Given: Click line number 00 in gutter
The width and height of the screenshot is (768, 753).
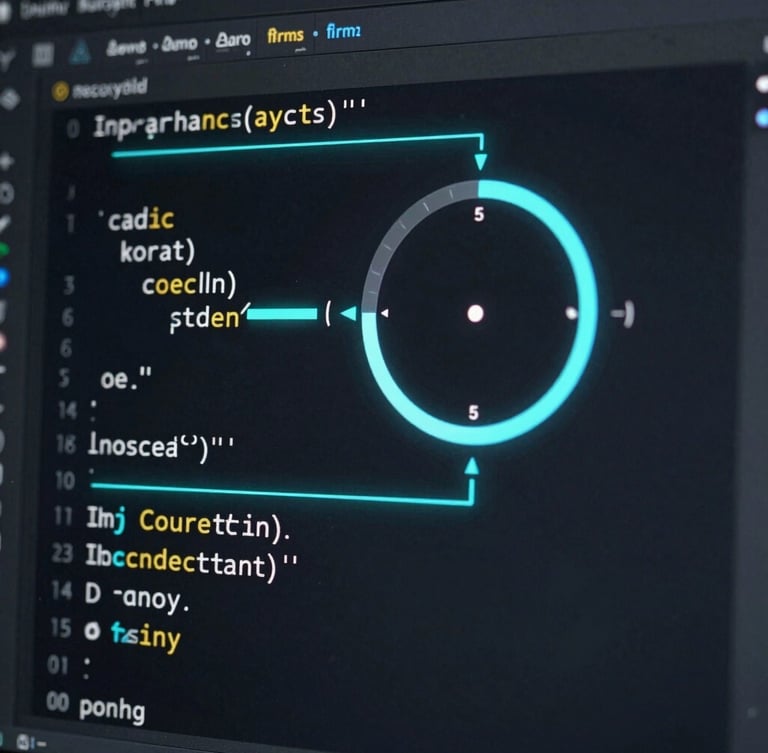Looking at the screenshot, I should [x=58, y=703].
